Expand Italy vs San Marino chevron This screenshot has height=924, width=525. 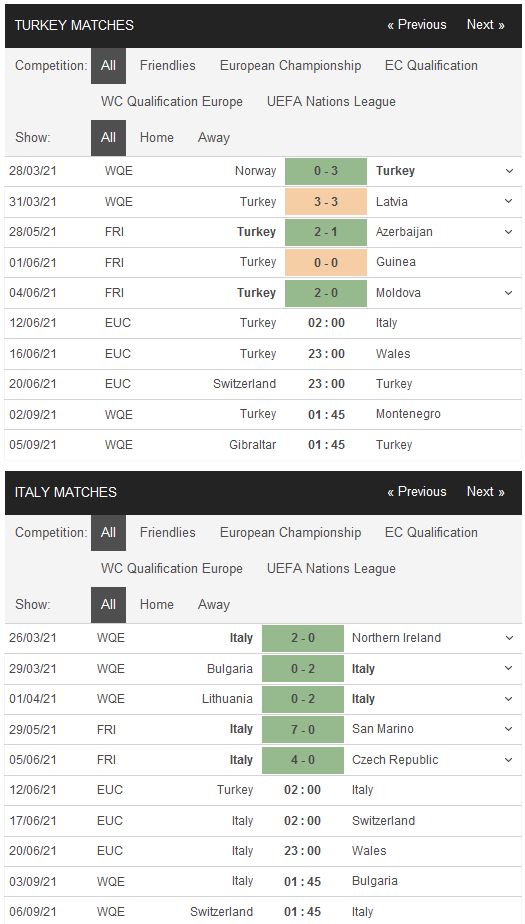coord(509,729)
